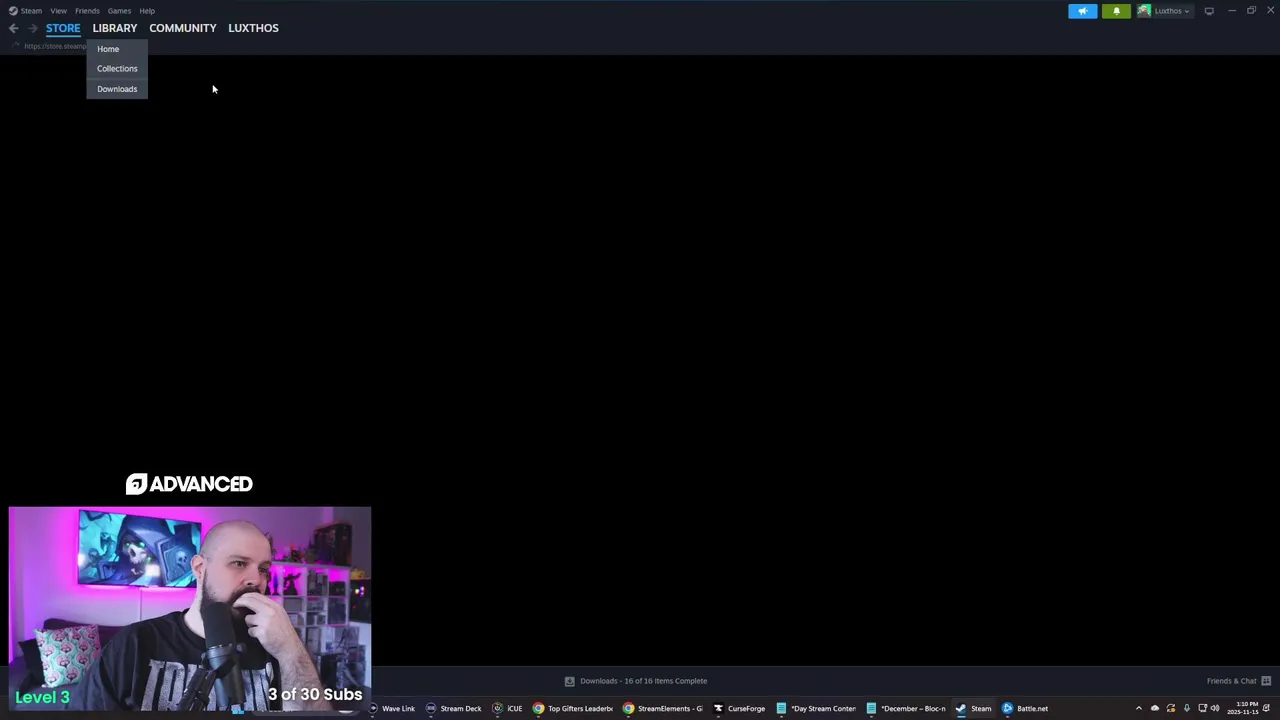
Task: Open Battle.net from taskbar
Action: pyautogui.click(x=1025, y=709)
